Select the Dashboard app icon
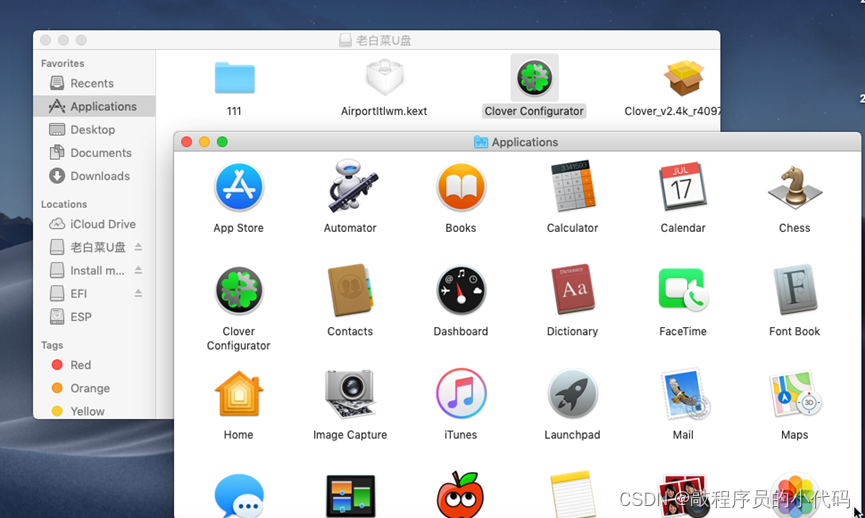This screenshot has height=518, width=865. click(461, 291)
